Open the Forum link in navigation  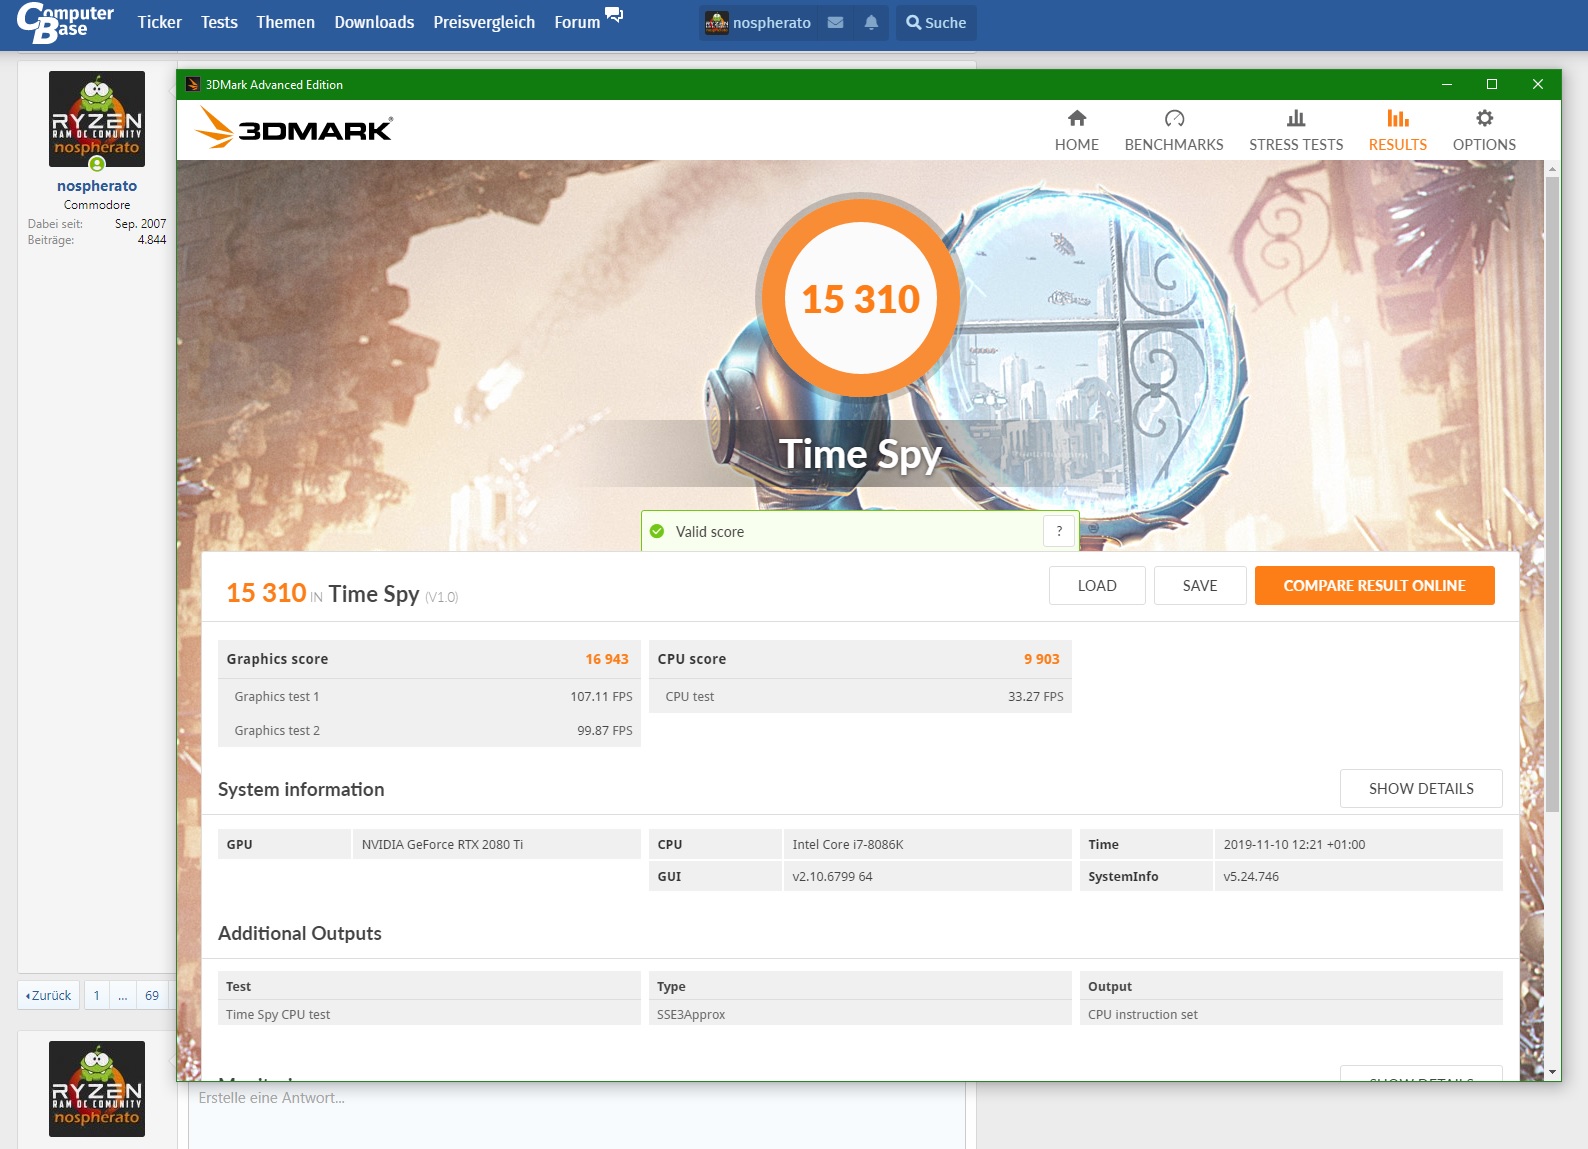click(x=577, y=22)
